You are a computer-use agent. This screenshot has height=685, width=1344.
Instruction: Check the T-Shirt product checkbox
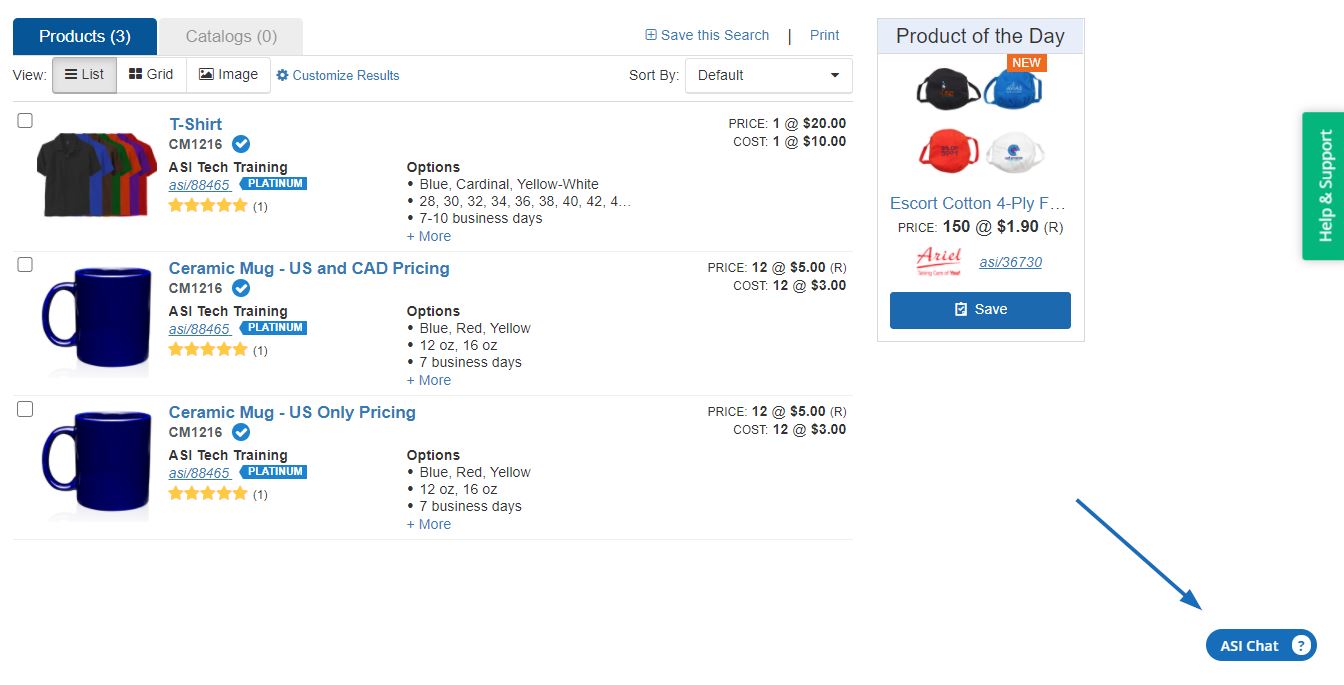[x=25, y=120]
